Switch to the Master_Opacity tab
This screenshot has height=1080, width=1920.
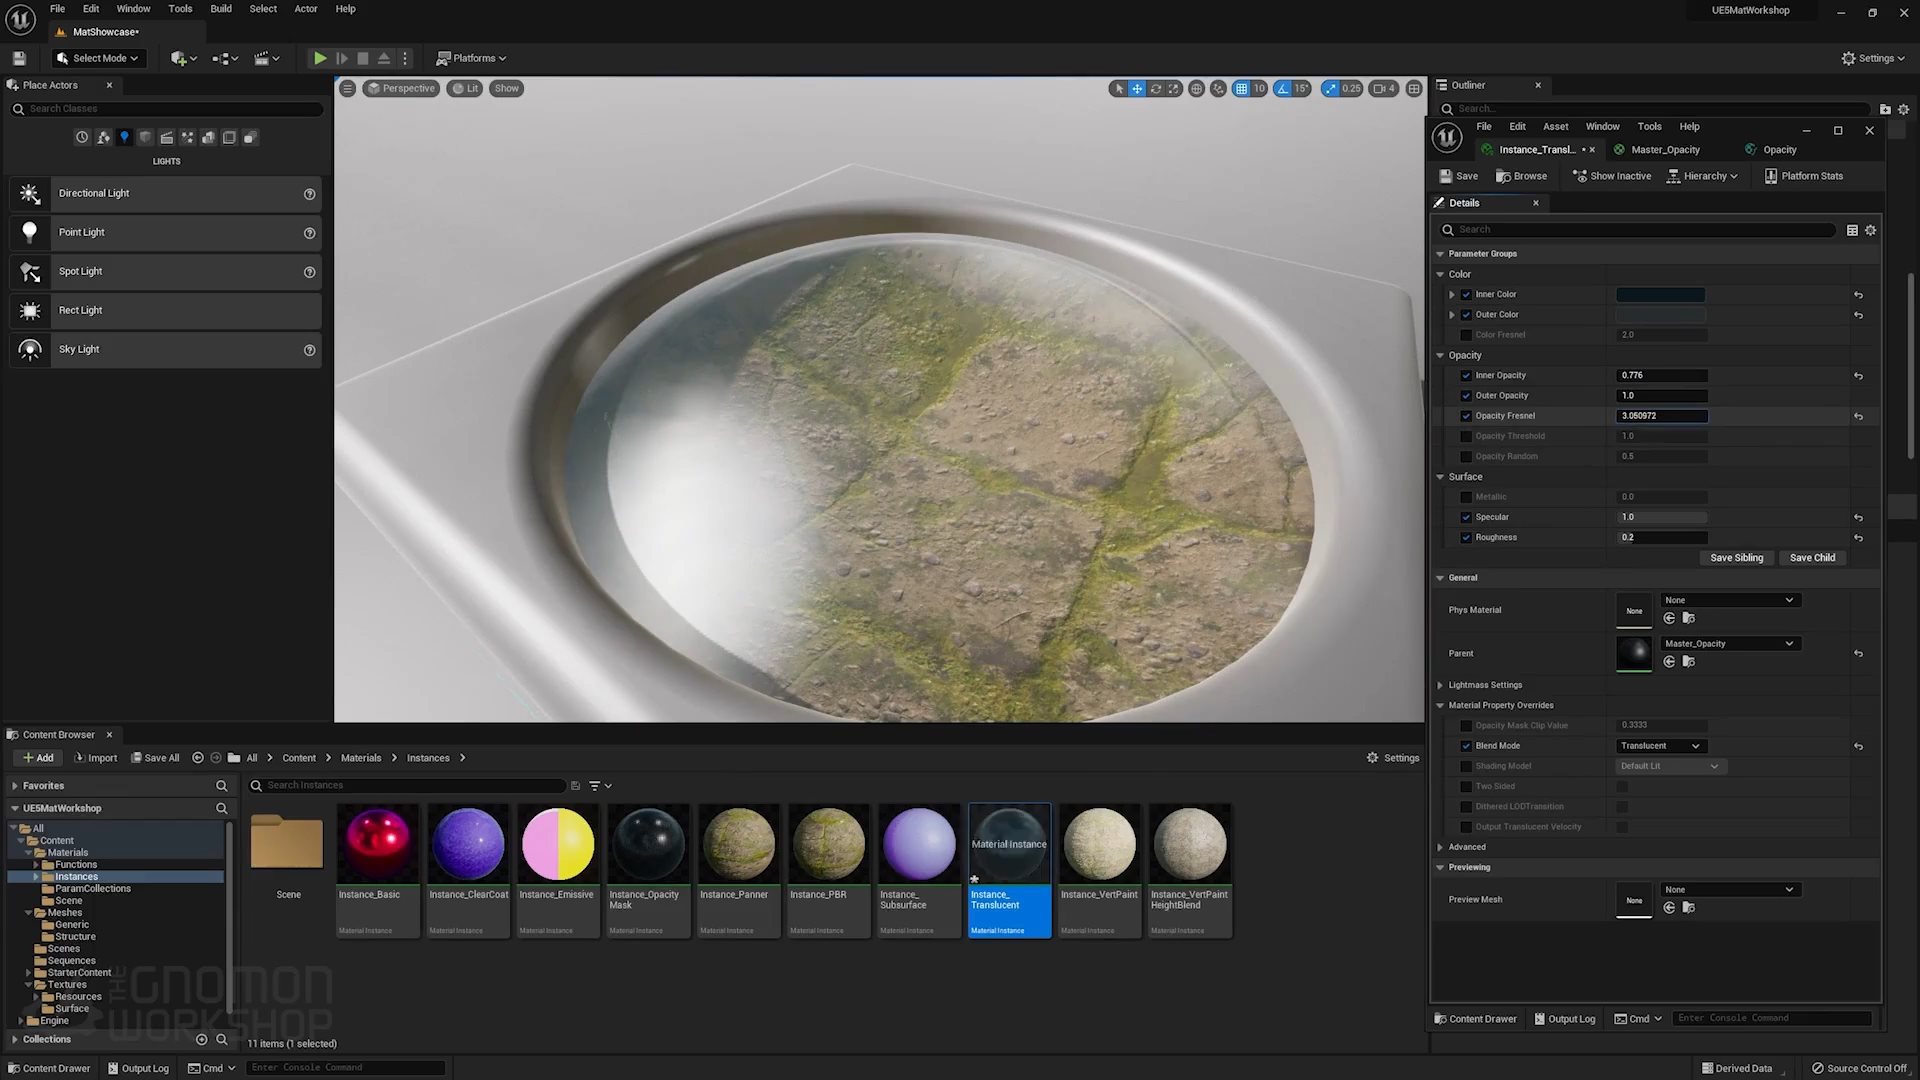click(x=1664, y=150)
